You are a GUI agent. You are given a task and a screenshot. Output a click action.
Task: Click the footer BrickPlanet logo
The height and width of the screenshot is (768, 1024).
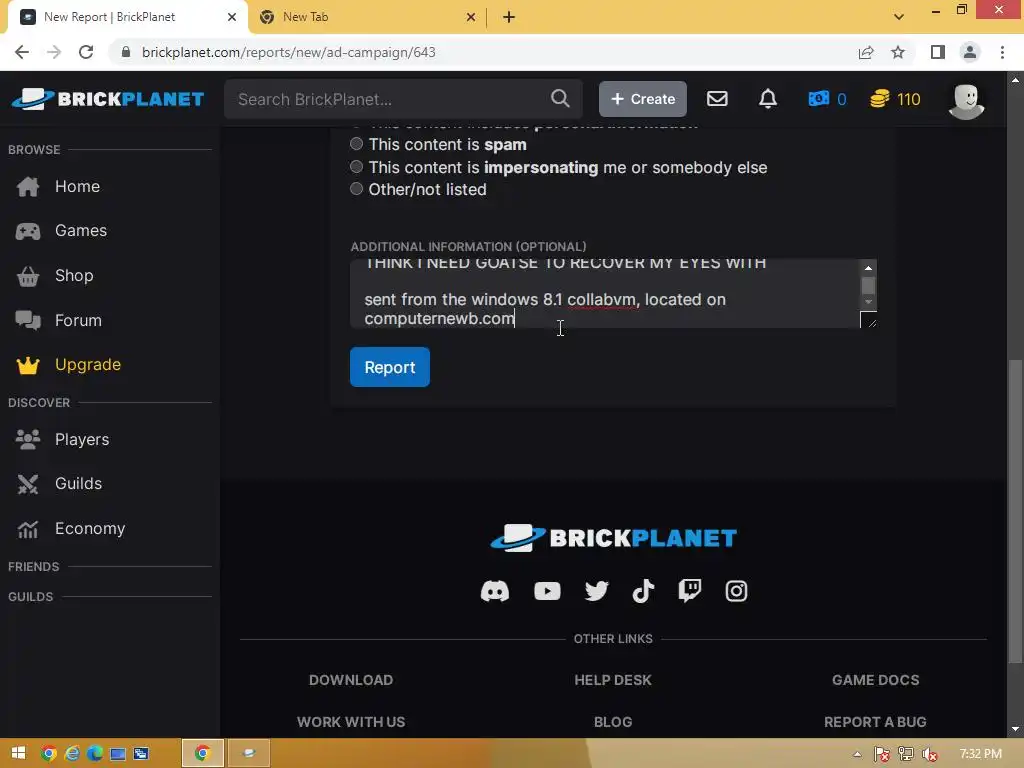point(614,537)
